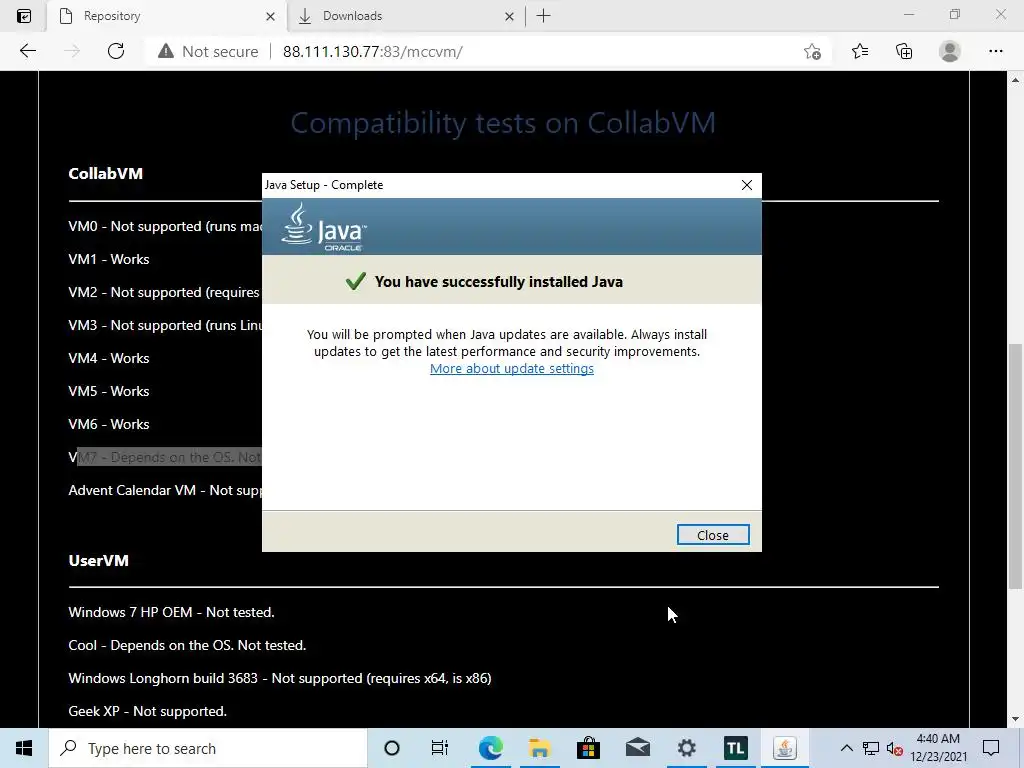Click the 'VM5 - Works' line
Viewport: 1024px width, 768px height.
click(108, 391)
